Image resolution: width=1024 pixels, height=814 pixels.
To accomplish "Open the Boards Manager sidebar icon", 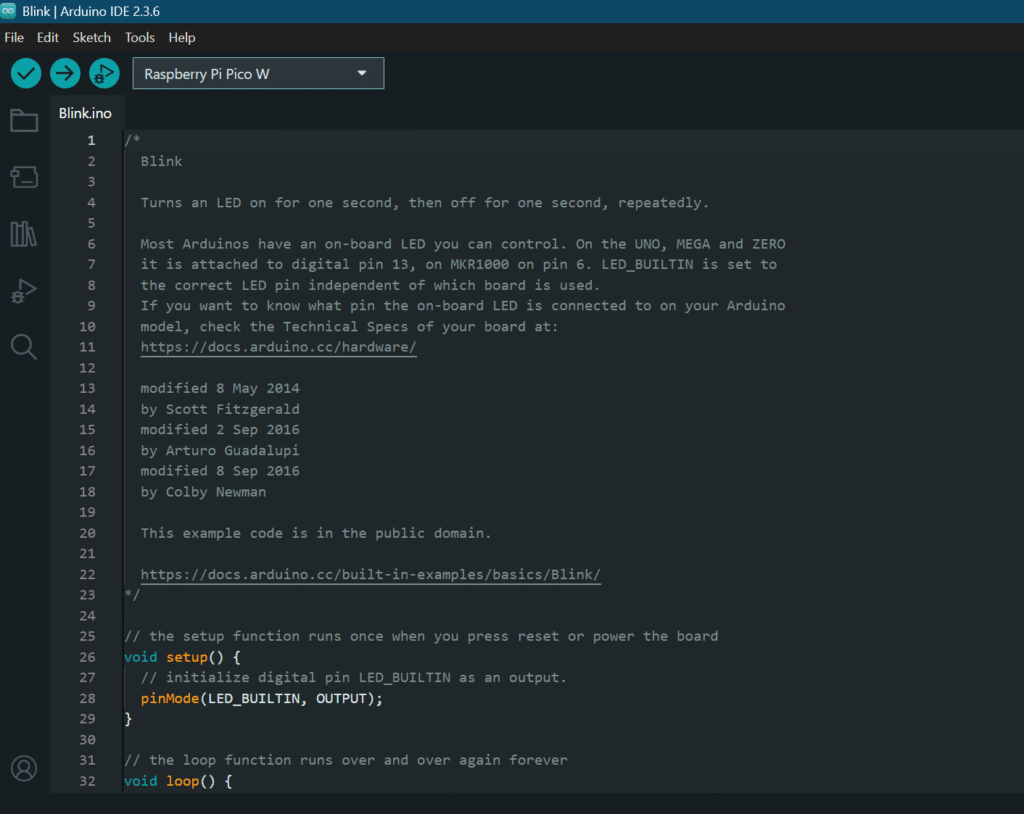I will click(24, 177).
